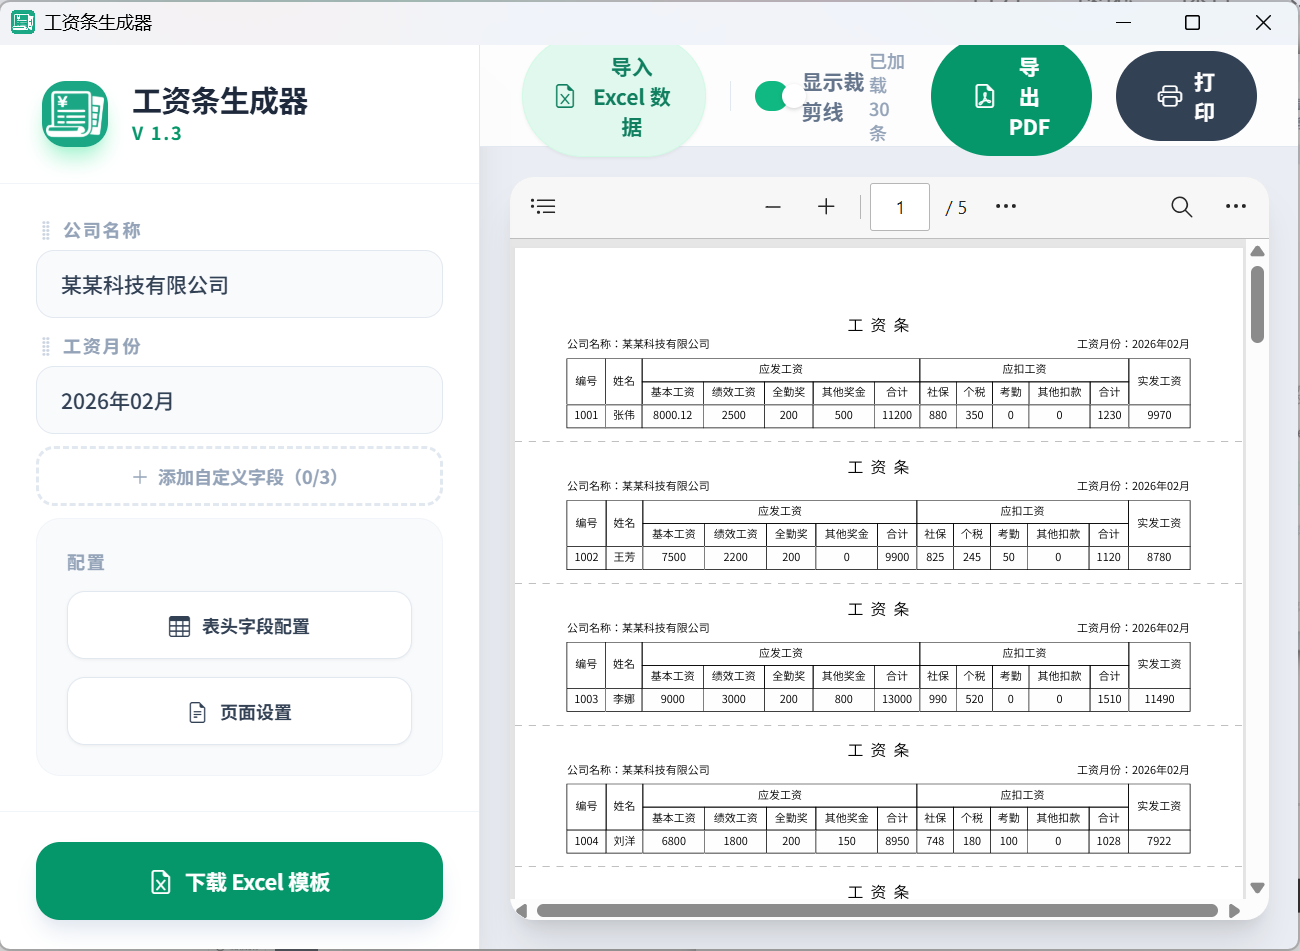Click the 配置 section heading

[x=86, y=563]
